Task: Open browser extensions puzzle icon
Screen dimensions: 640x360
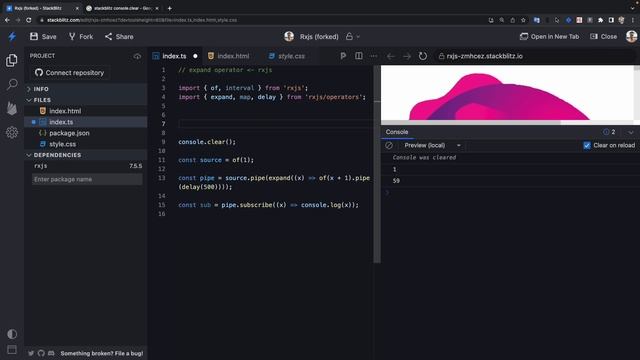Action: tap(600, 20)
